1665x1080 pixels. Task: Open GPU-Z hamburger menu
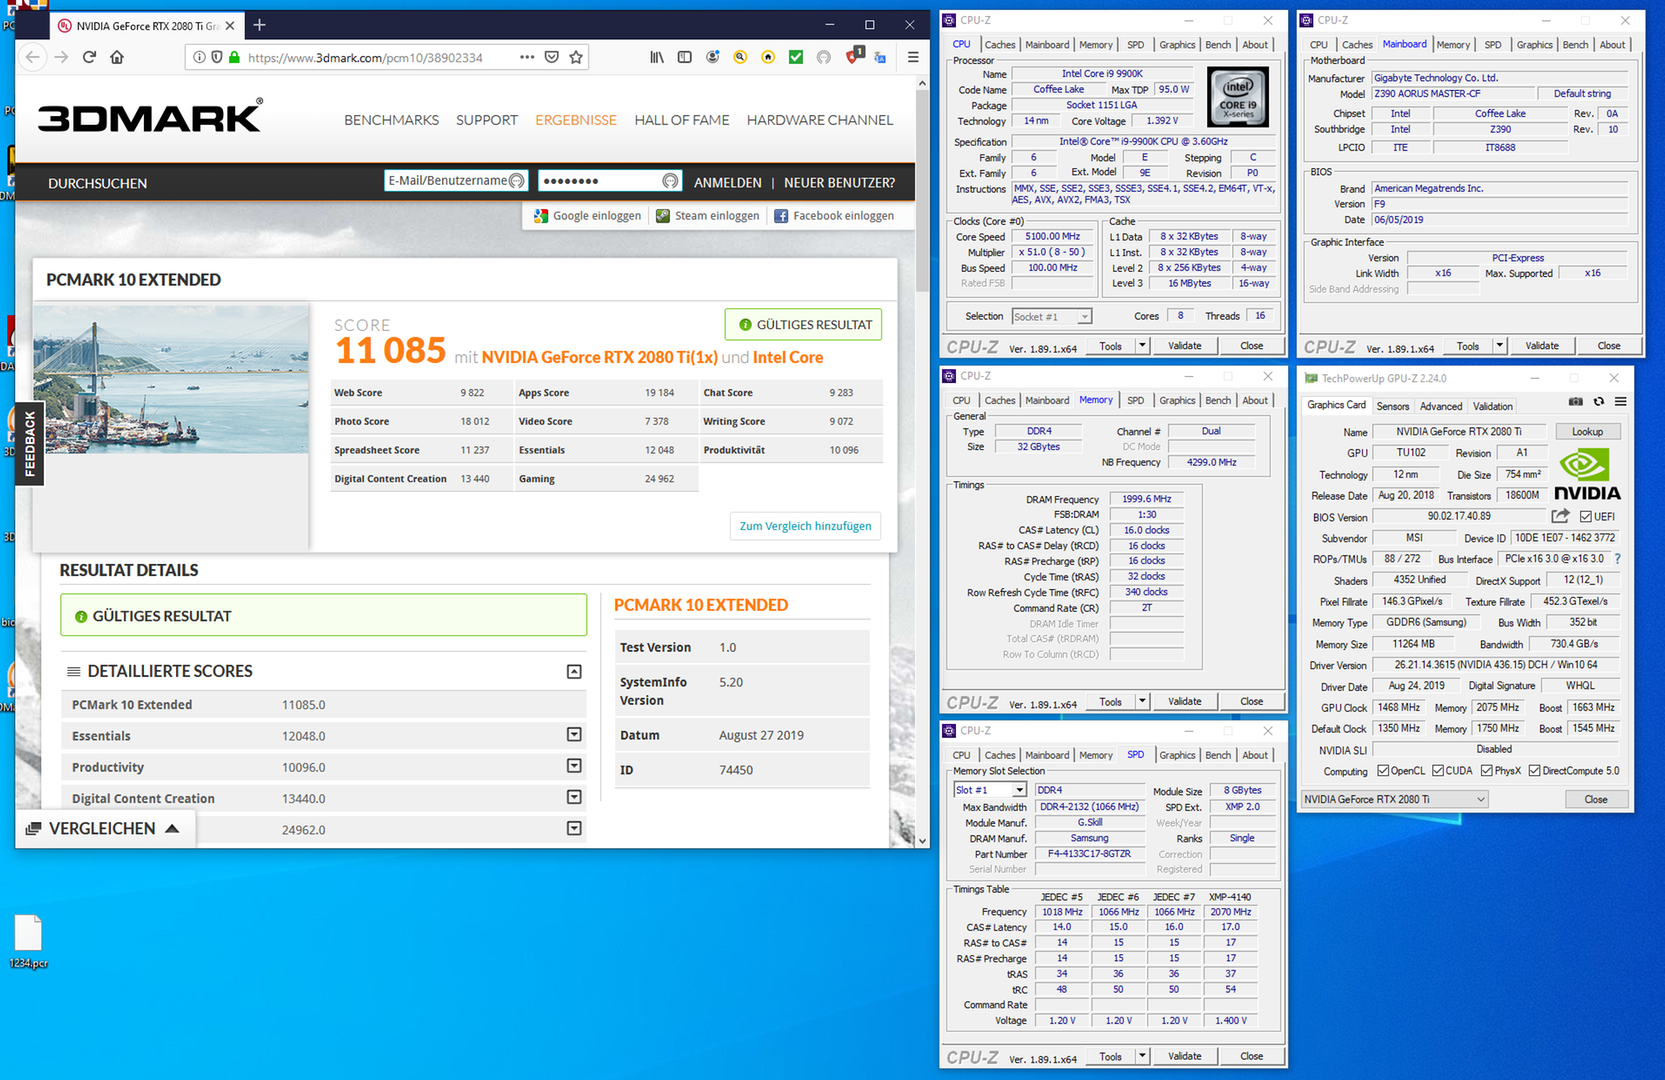[1620, 402]
